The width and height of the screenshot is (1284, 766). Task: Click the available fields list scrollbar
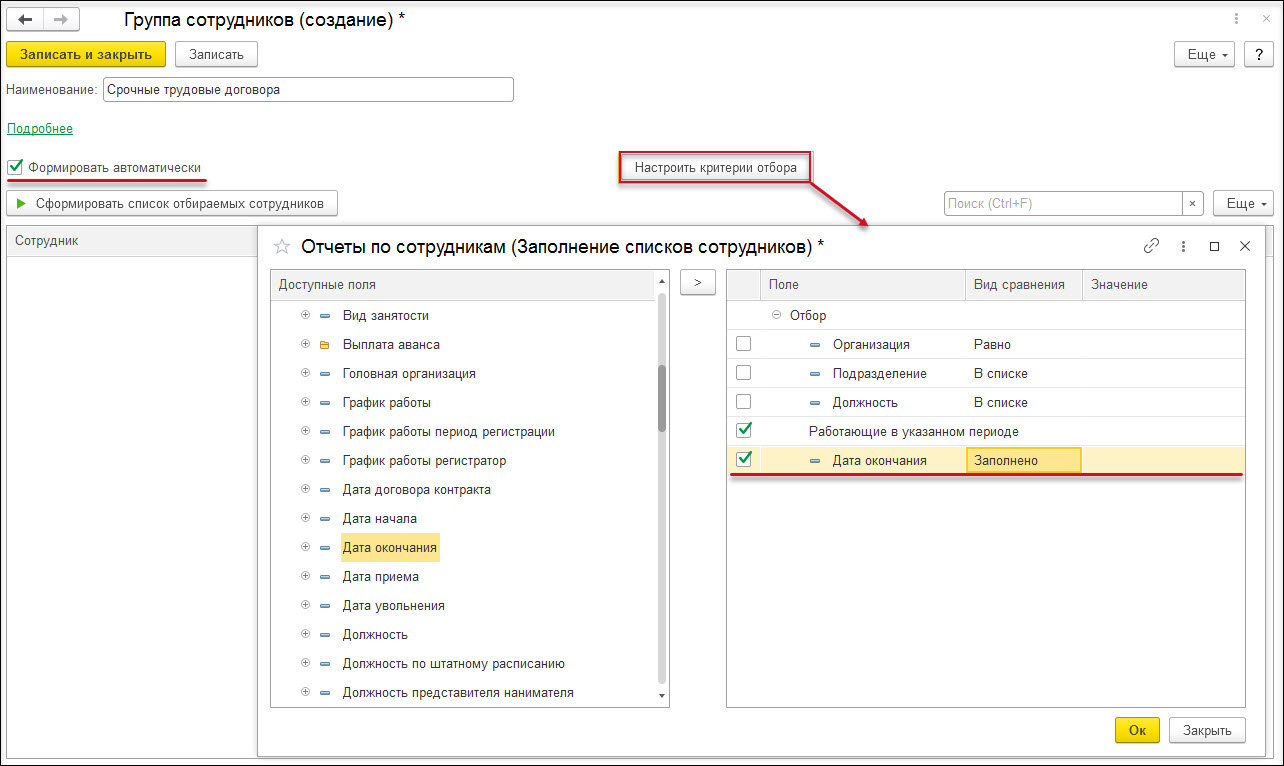pyautogui.click(x=662, y=400)
